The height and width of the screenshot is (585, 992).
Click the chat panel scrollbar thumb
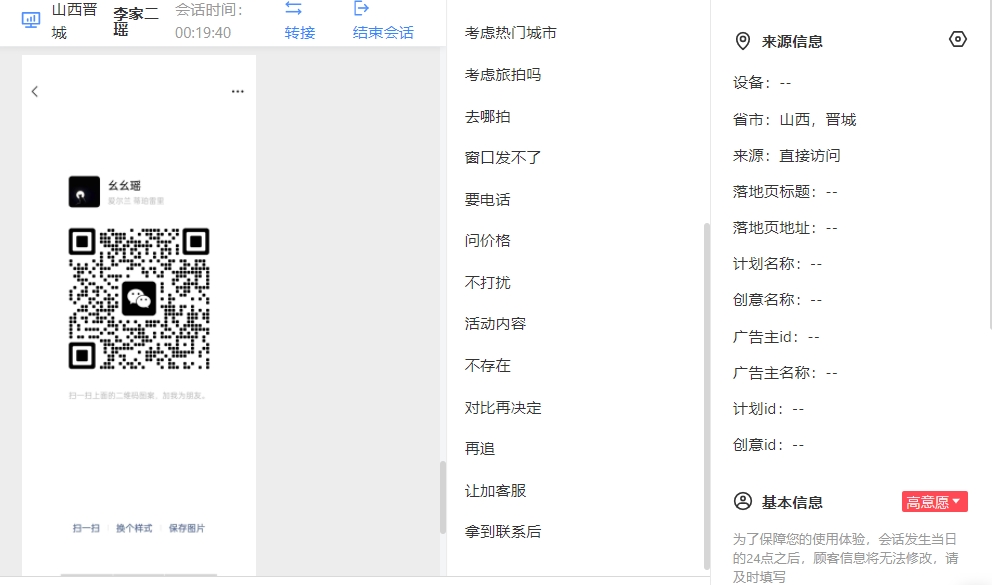(x=443, y=498)
